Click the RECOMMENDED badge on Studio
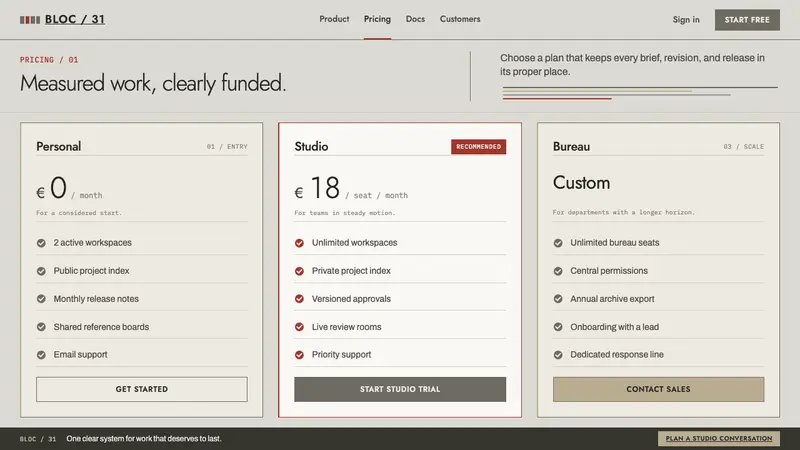The height and width of the screenshot is (450, 800). pos(479,146)
